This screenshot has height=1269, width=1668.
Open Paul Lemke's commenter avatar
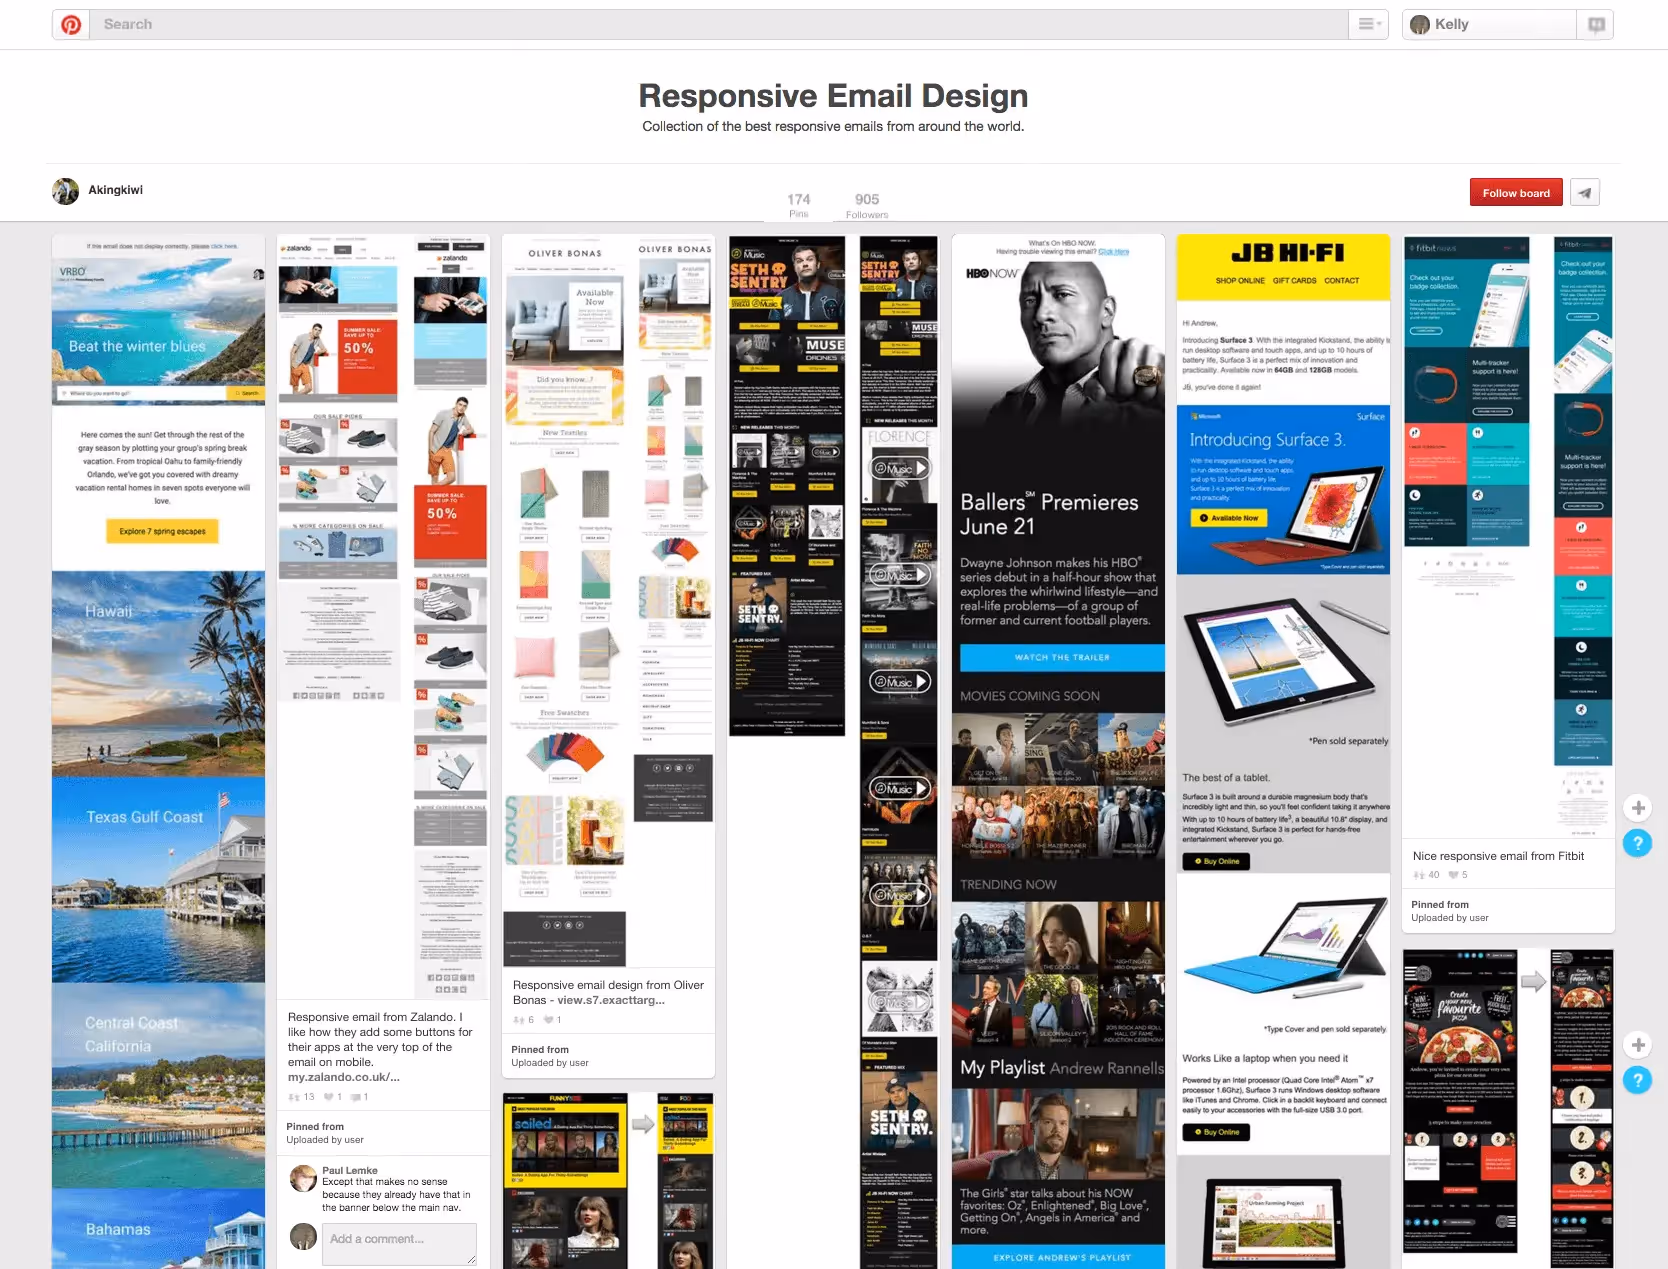click(x=304, y=1178)
